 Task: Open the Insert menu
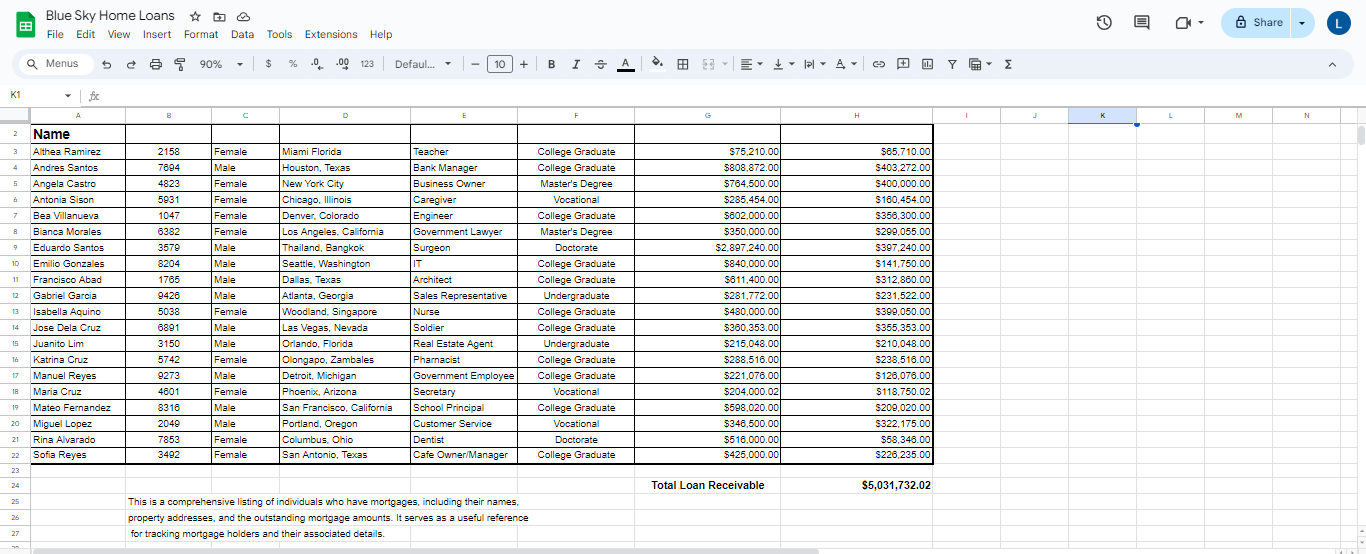click(157, 34)
